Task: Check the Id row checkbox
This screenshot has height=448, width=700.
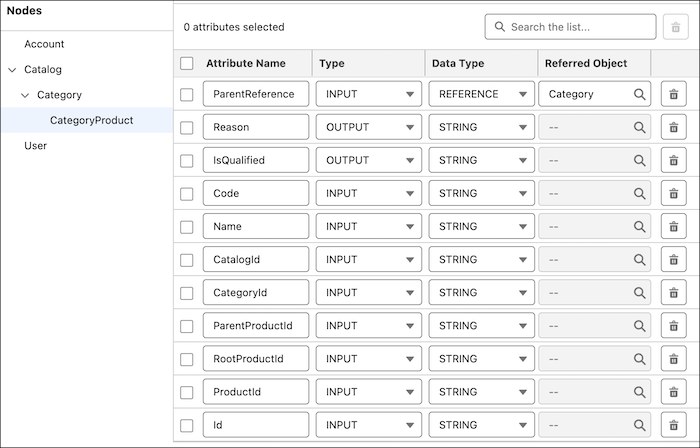Action: [x=187, y=425]
